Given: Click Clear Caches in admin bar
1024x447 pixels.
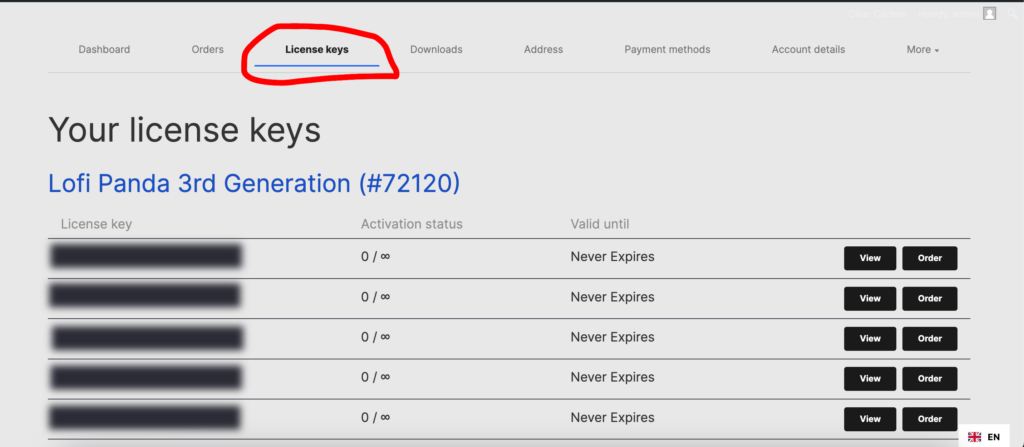Looking at the screenshot, I should [877, 14].
